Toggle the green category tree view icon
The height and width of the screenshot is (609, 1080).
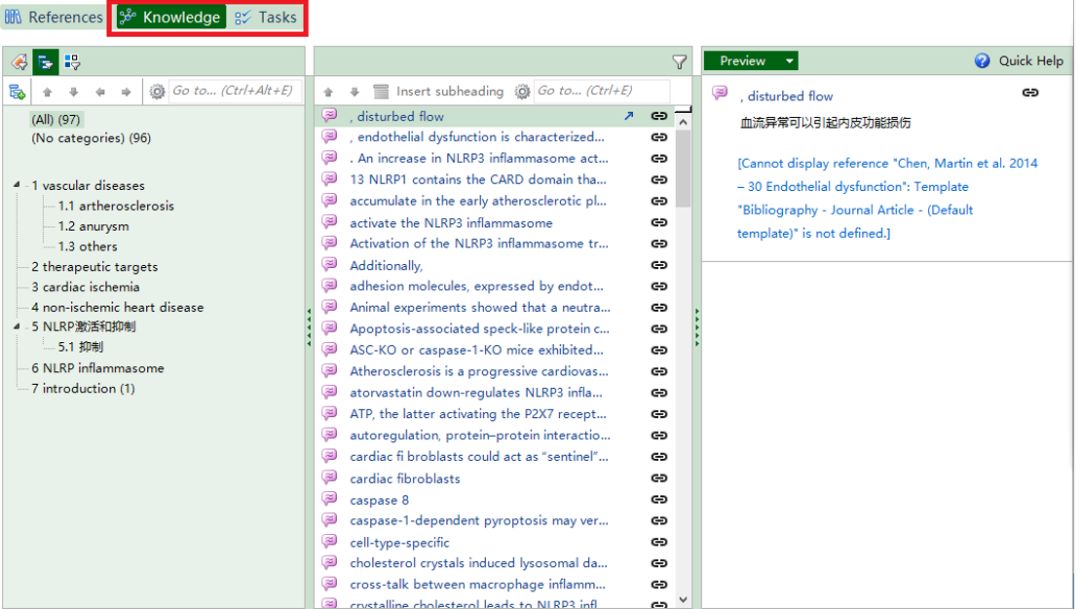(45, 62)
